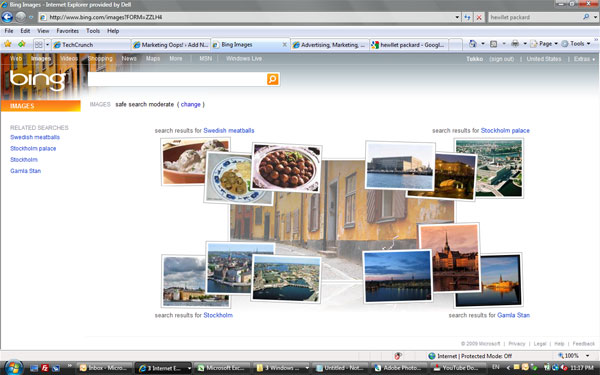The height and width of the screenshot is (375, 600).
Task: Click the Feedback footer link
Action: point(584,344)
